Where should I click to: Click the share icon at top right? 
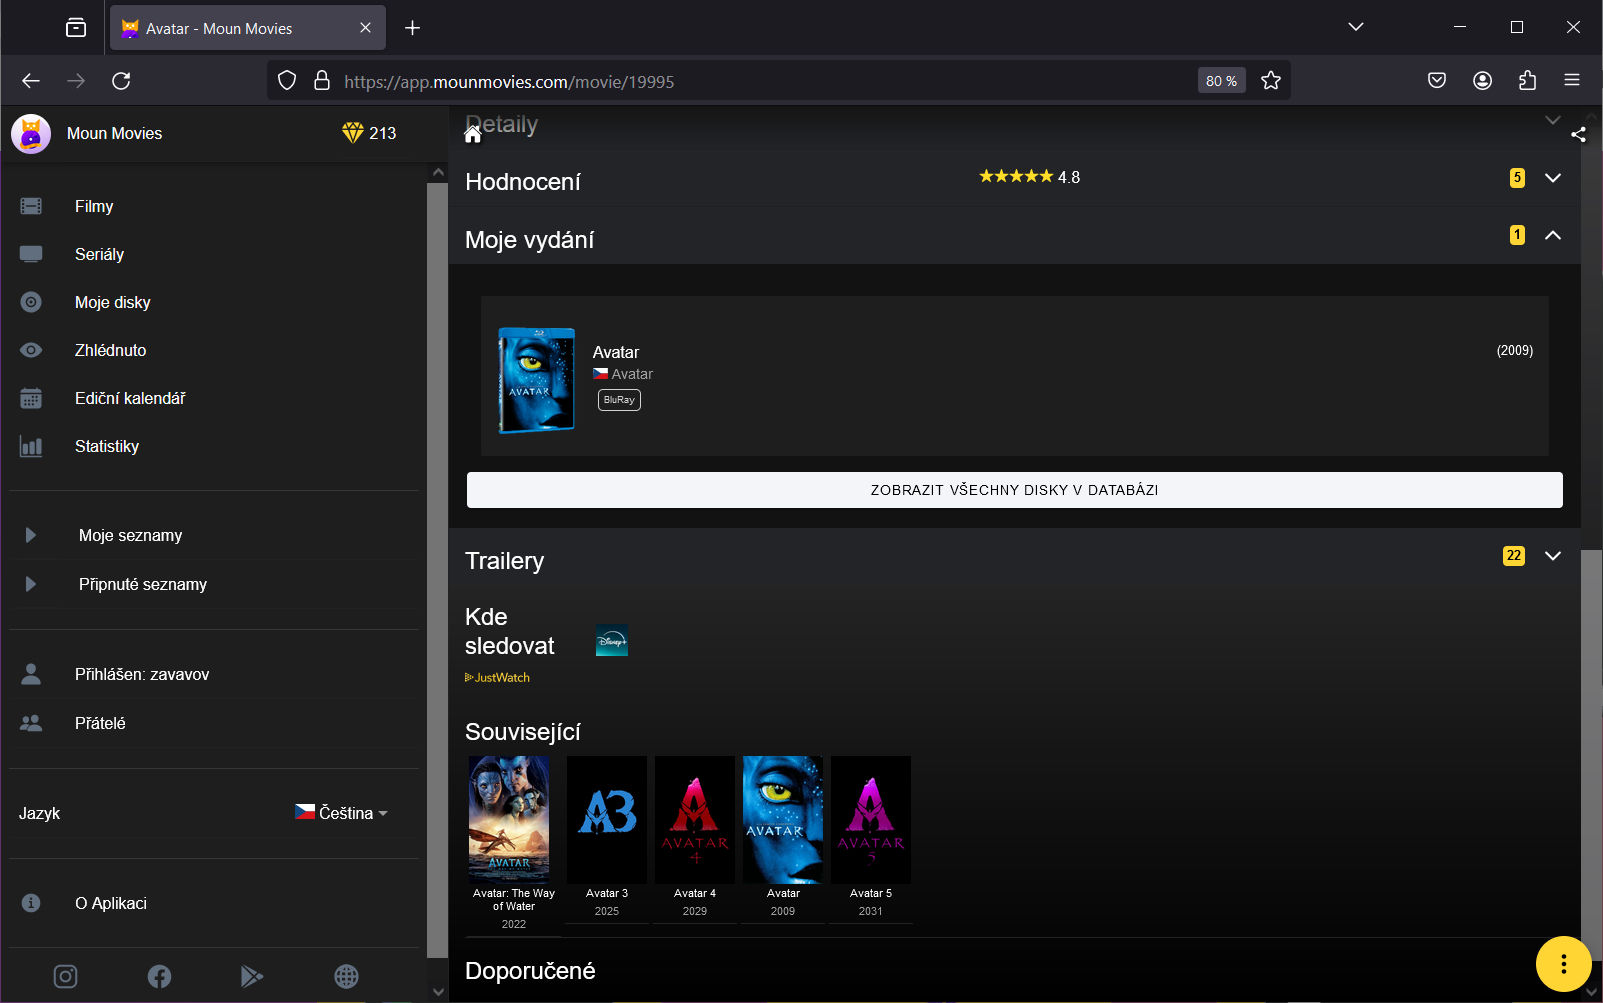pos(1578,135)
